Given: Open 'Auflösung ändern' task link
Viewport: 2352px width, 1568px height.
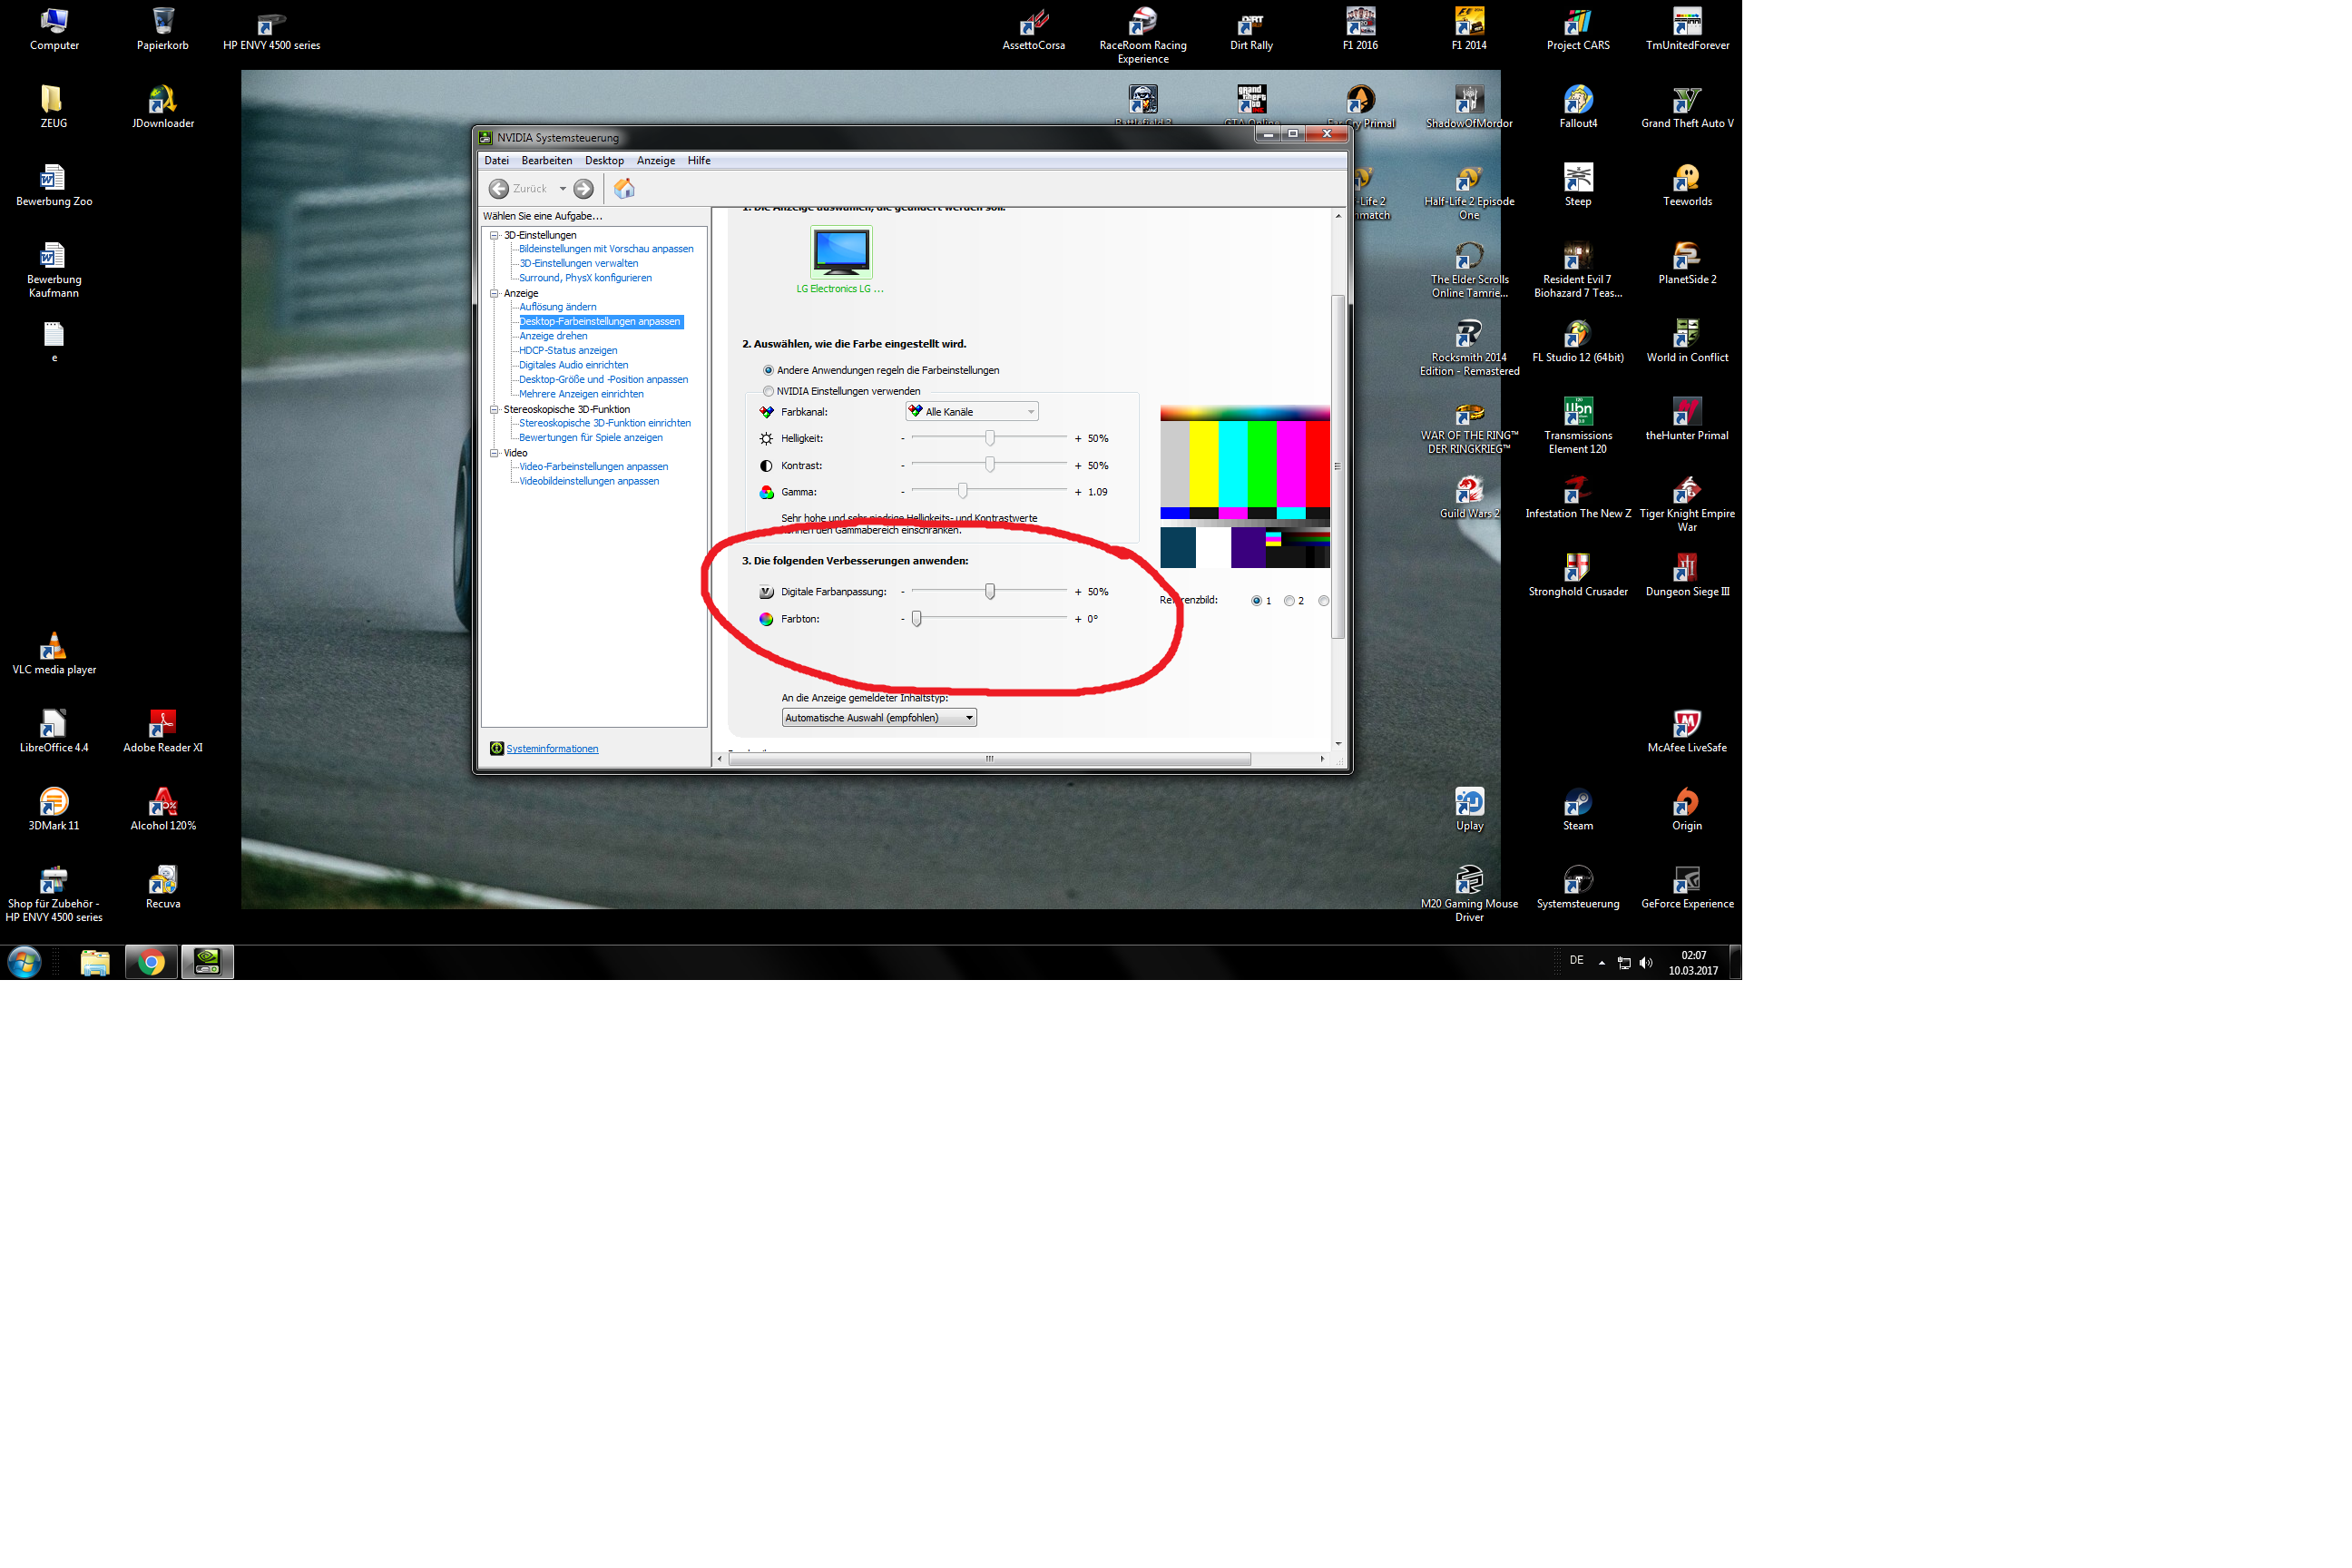Looking at the screenshot, I should pyautogui.click(x=557, y=307).
